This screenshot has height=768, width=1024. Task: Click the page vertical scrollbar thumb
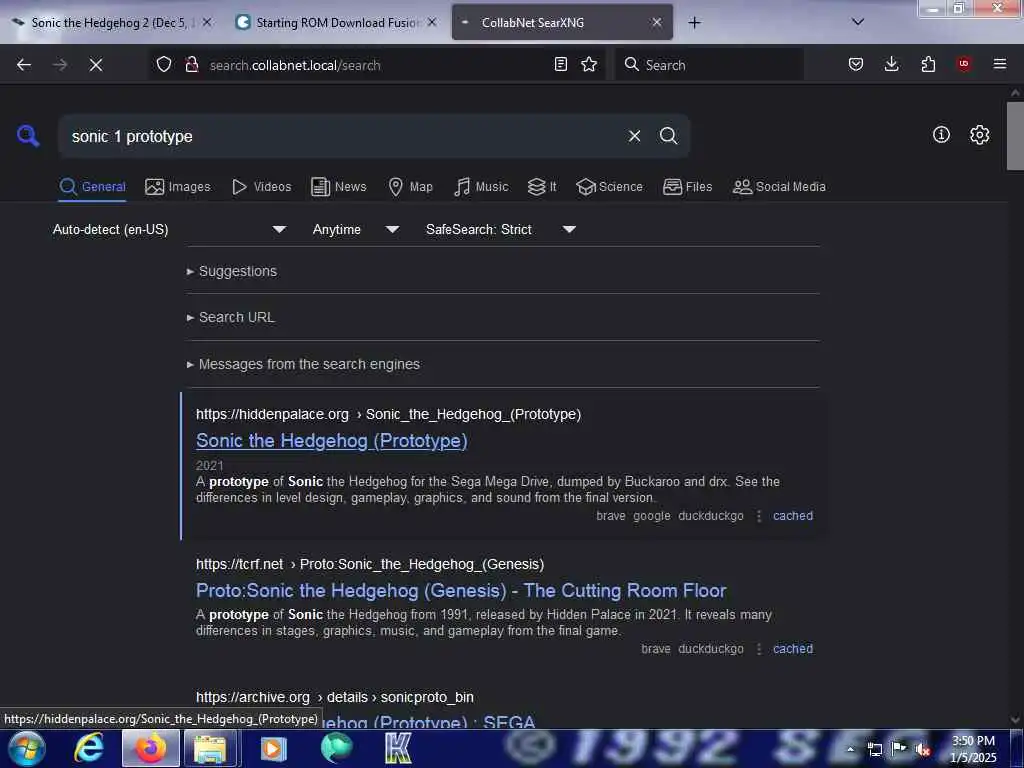pos(1015,136)
